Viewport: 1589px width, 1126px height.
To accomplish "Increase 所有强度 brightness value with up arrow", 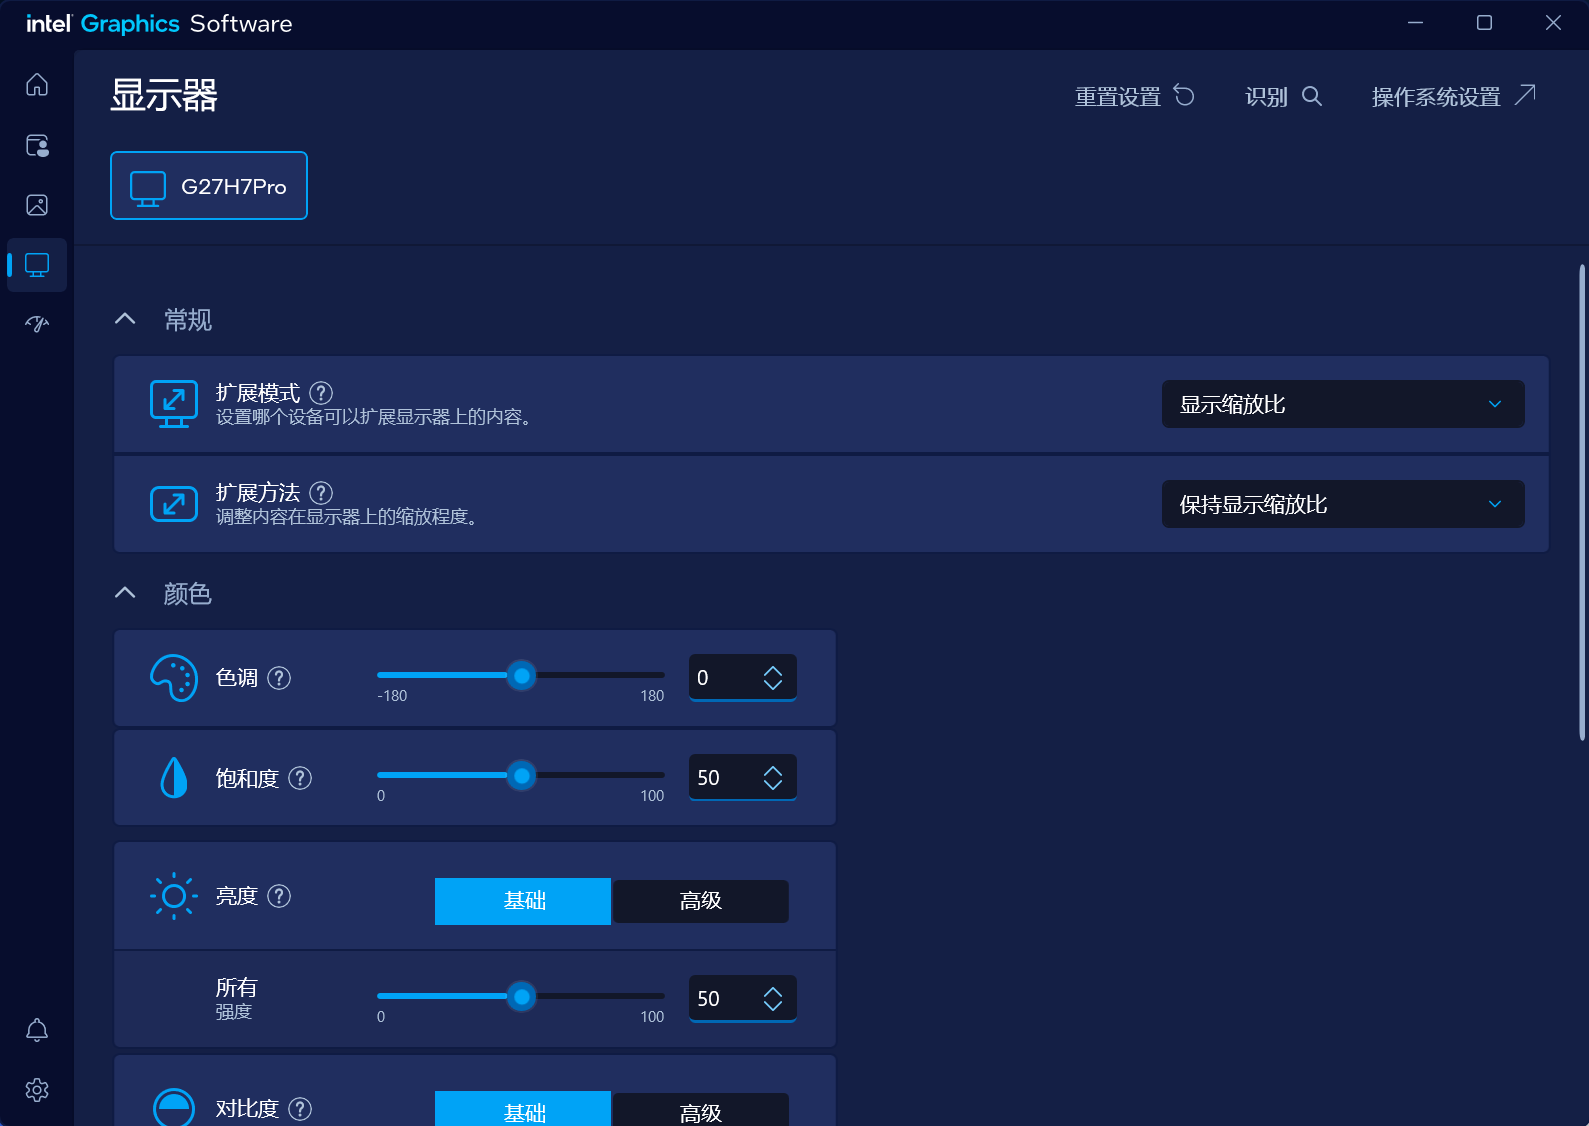I will (x=773, y=991).
